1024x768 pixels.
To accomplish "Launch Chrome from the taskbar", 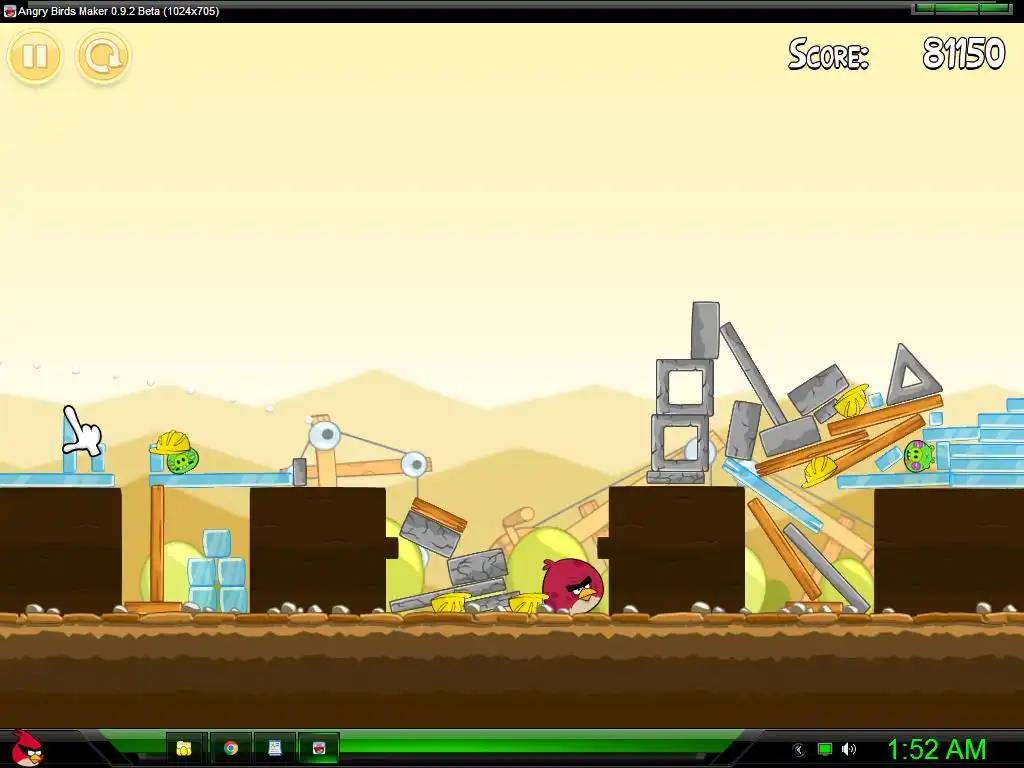I will click(231, 748).
